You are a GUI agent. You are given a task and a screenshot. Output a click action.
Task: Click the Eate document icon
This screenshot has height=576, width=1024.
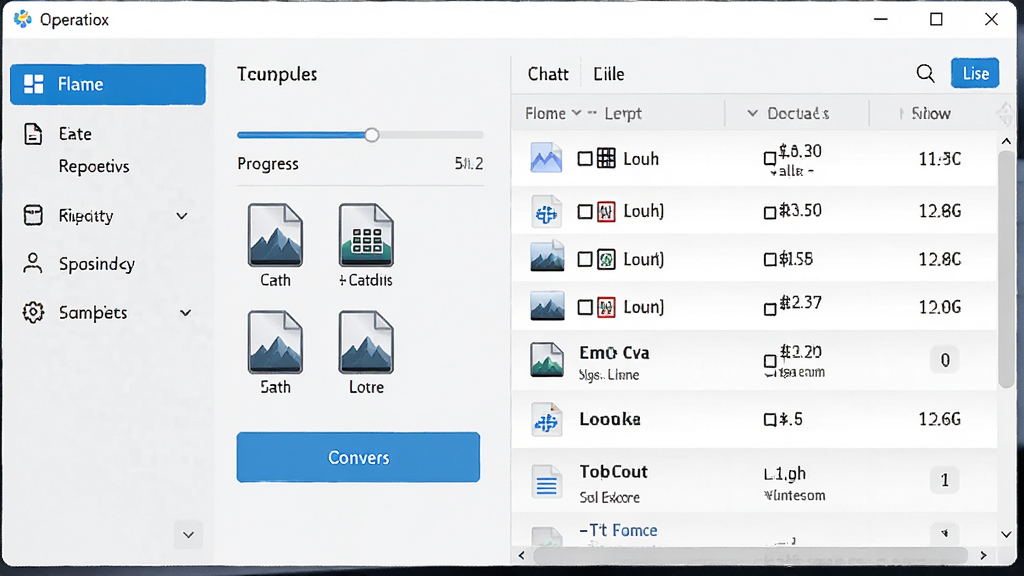(33, 134)
